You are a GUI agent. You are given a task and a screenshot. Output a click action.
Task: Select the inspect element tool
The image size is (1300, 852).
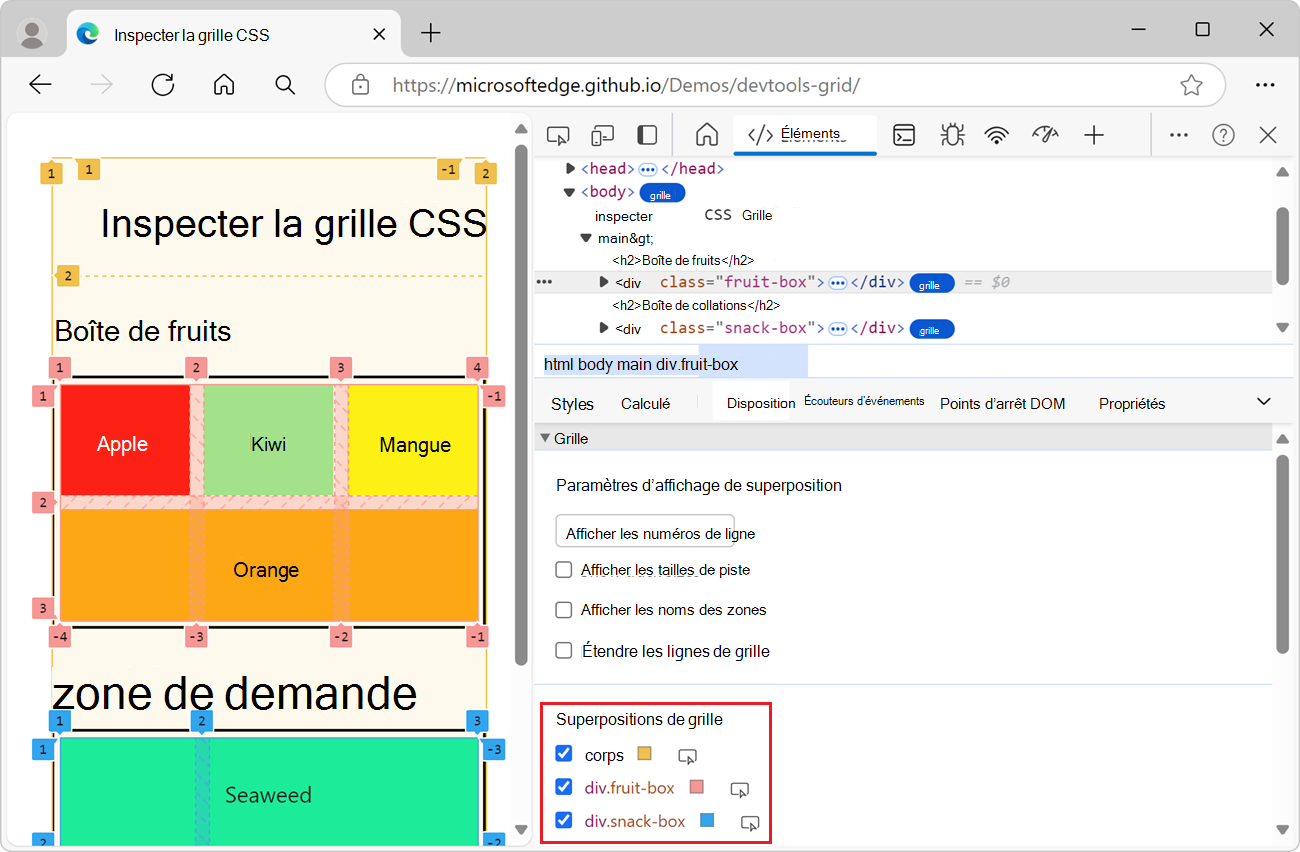[x=557, y=134]
